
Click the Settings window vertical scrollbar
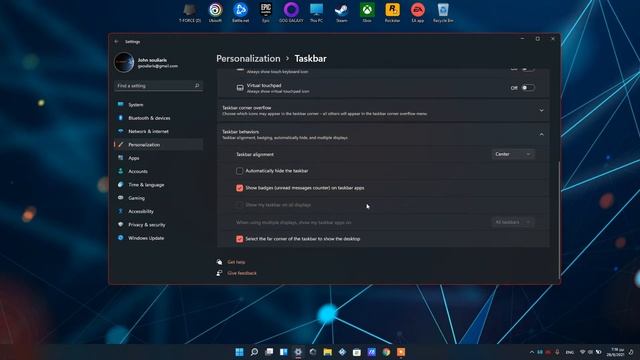pos(559,220)
